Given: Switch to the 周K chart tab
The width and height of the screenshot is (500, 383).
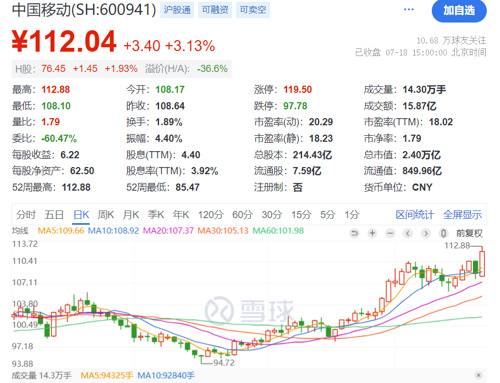Looking at the screenshot, I should click(106, 215).
